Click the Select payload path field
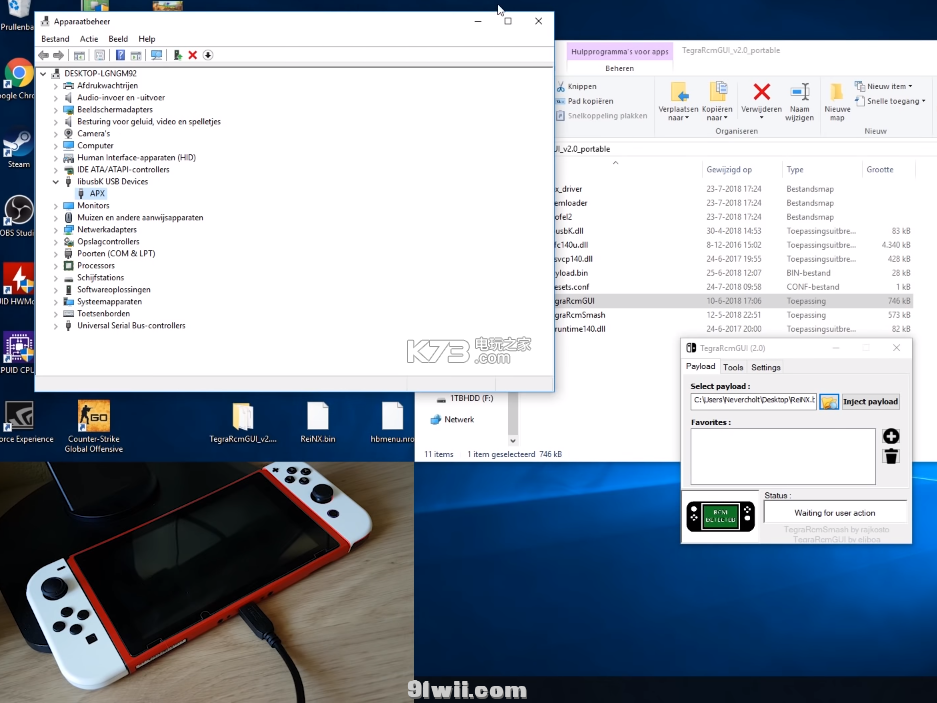 click(753, 401)
